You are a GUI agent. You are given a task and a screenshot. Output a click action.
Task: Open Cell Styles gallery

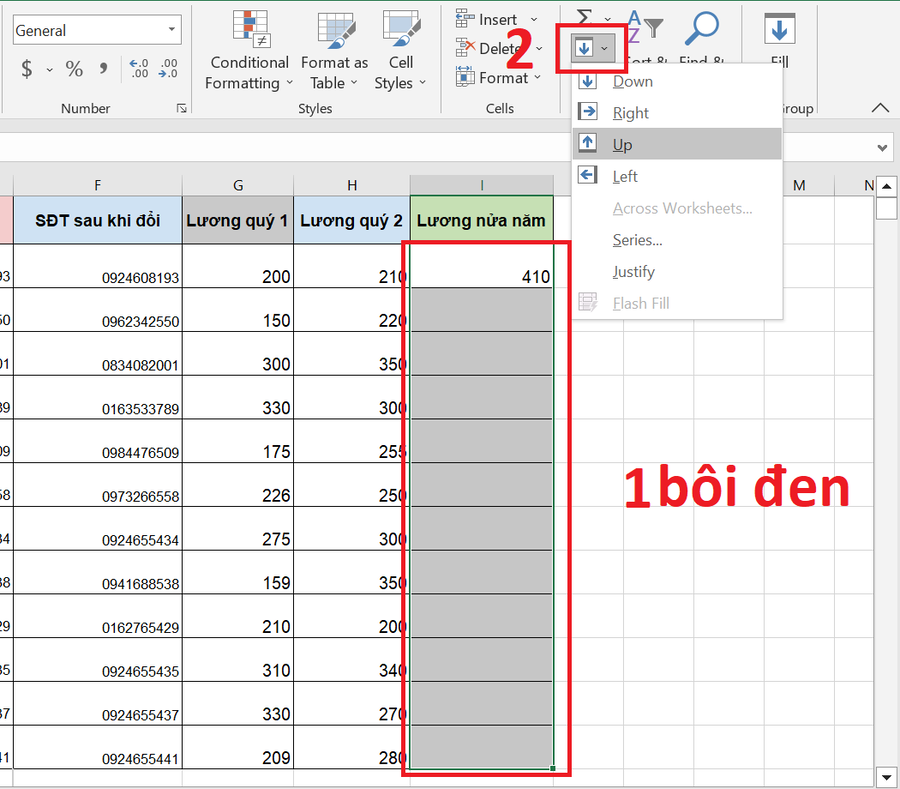pos(401,50)
